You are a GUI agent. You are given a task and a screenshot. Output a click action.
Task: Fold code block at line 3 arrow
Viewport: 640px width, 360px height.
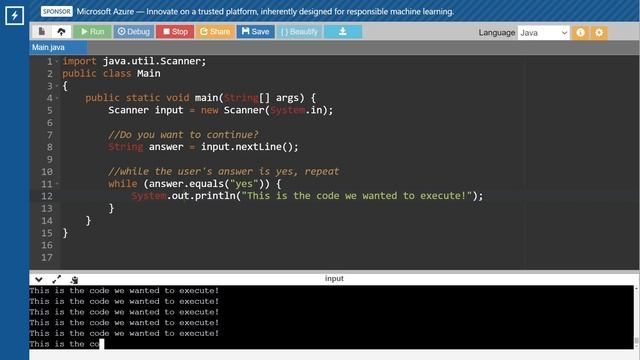pyautogui.click(x=57, y=86)
